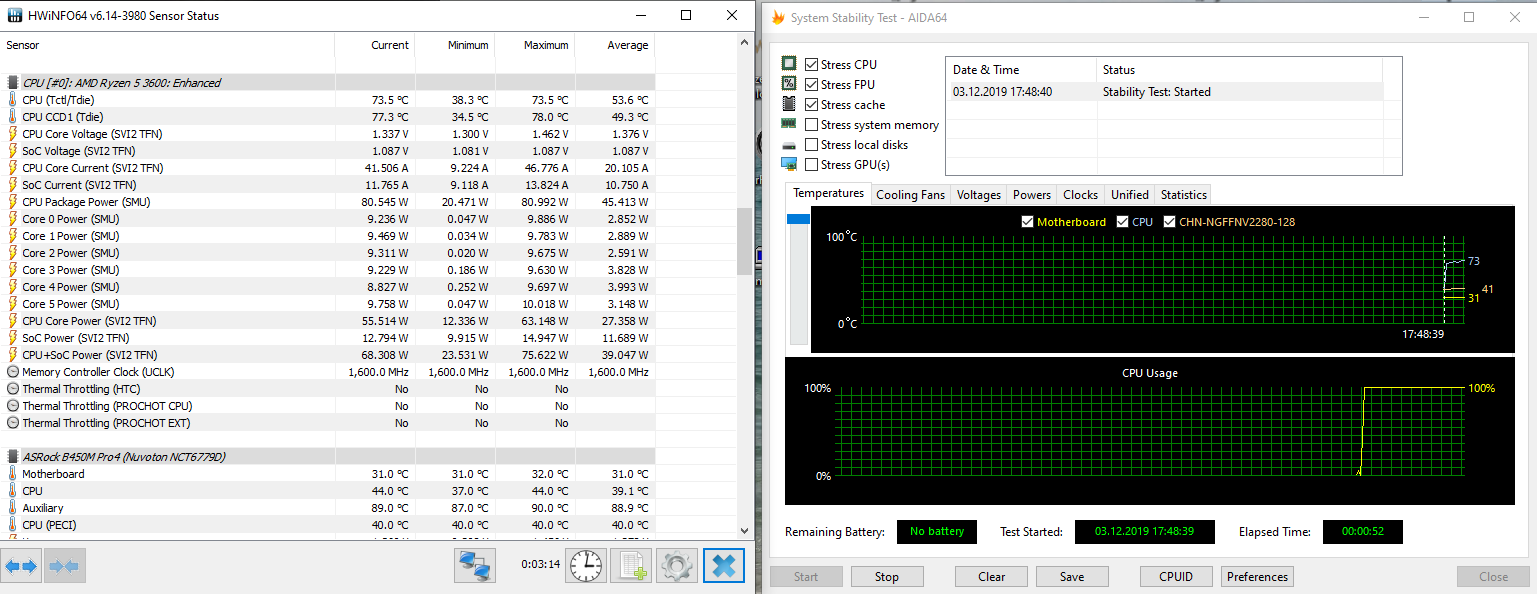Open HWiNFO sensor settings gear icon
This screenshot has height=594, width=1537.
click(677, 566)
